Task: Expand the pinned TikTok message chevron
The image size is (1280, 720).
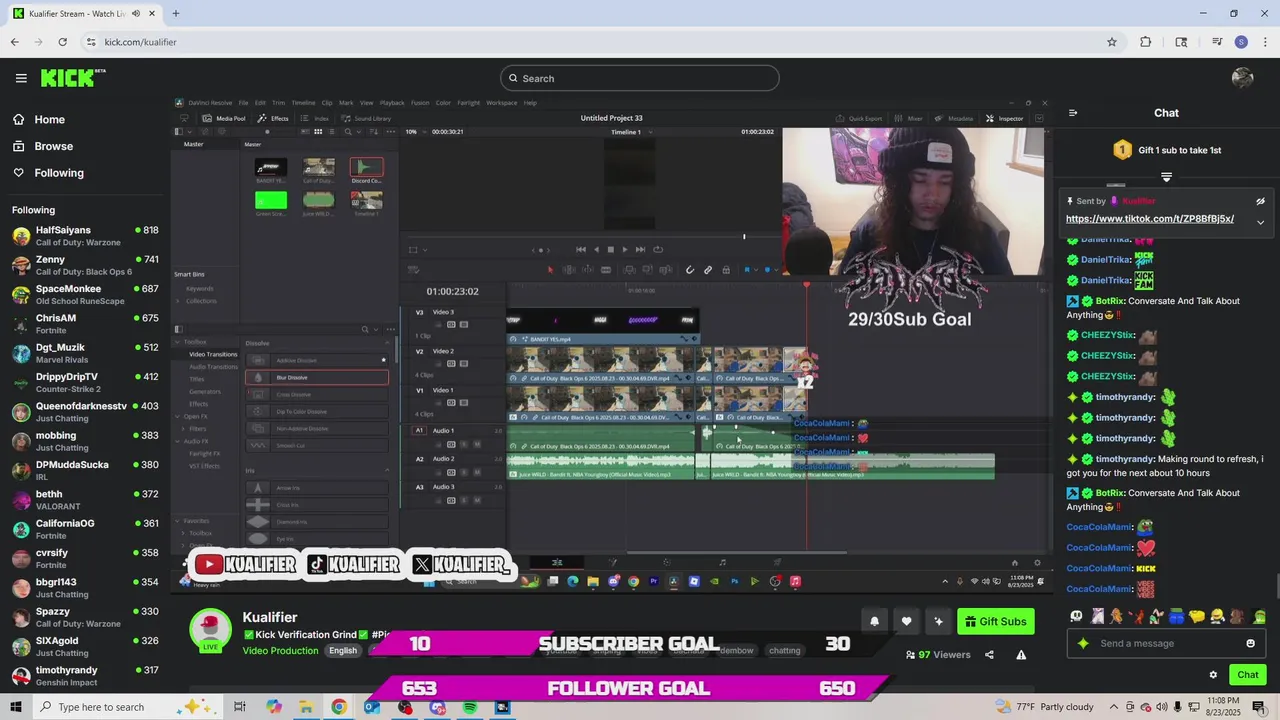Action: coord(1260,222)
